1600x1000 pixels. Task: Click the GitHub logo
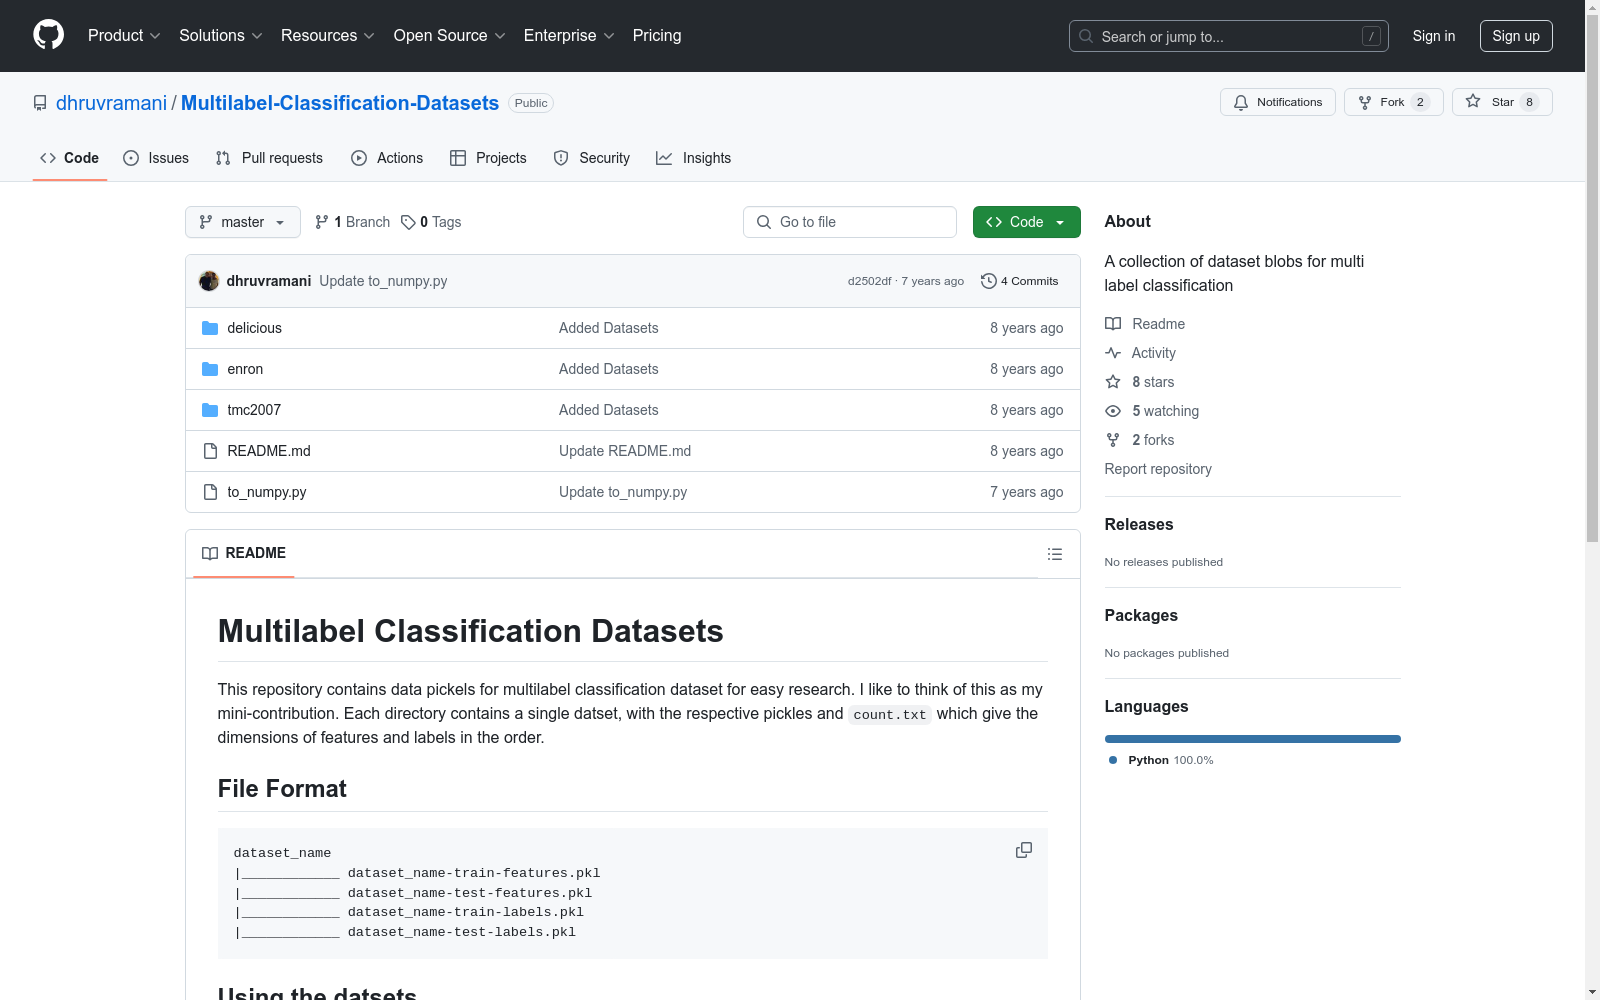48,35
